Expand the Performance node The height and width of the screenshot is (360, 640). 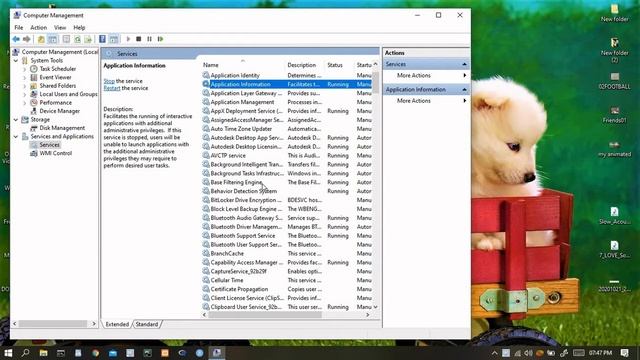[x=24, y=102]
